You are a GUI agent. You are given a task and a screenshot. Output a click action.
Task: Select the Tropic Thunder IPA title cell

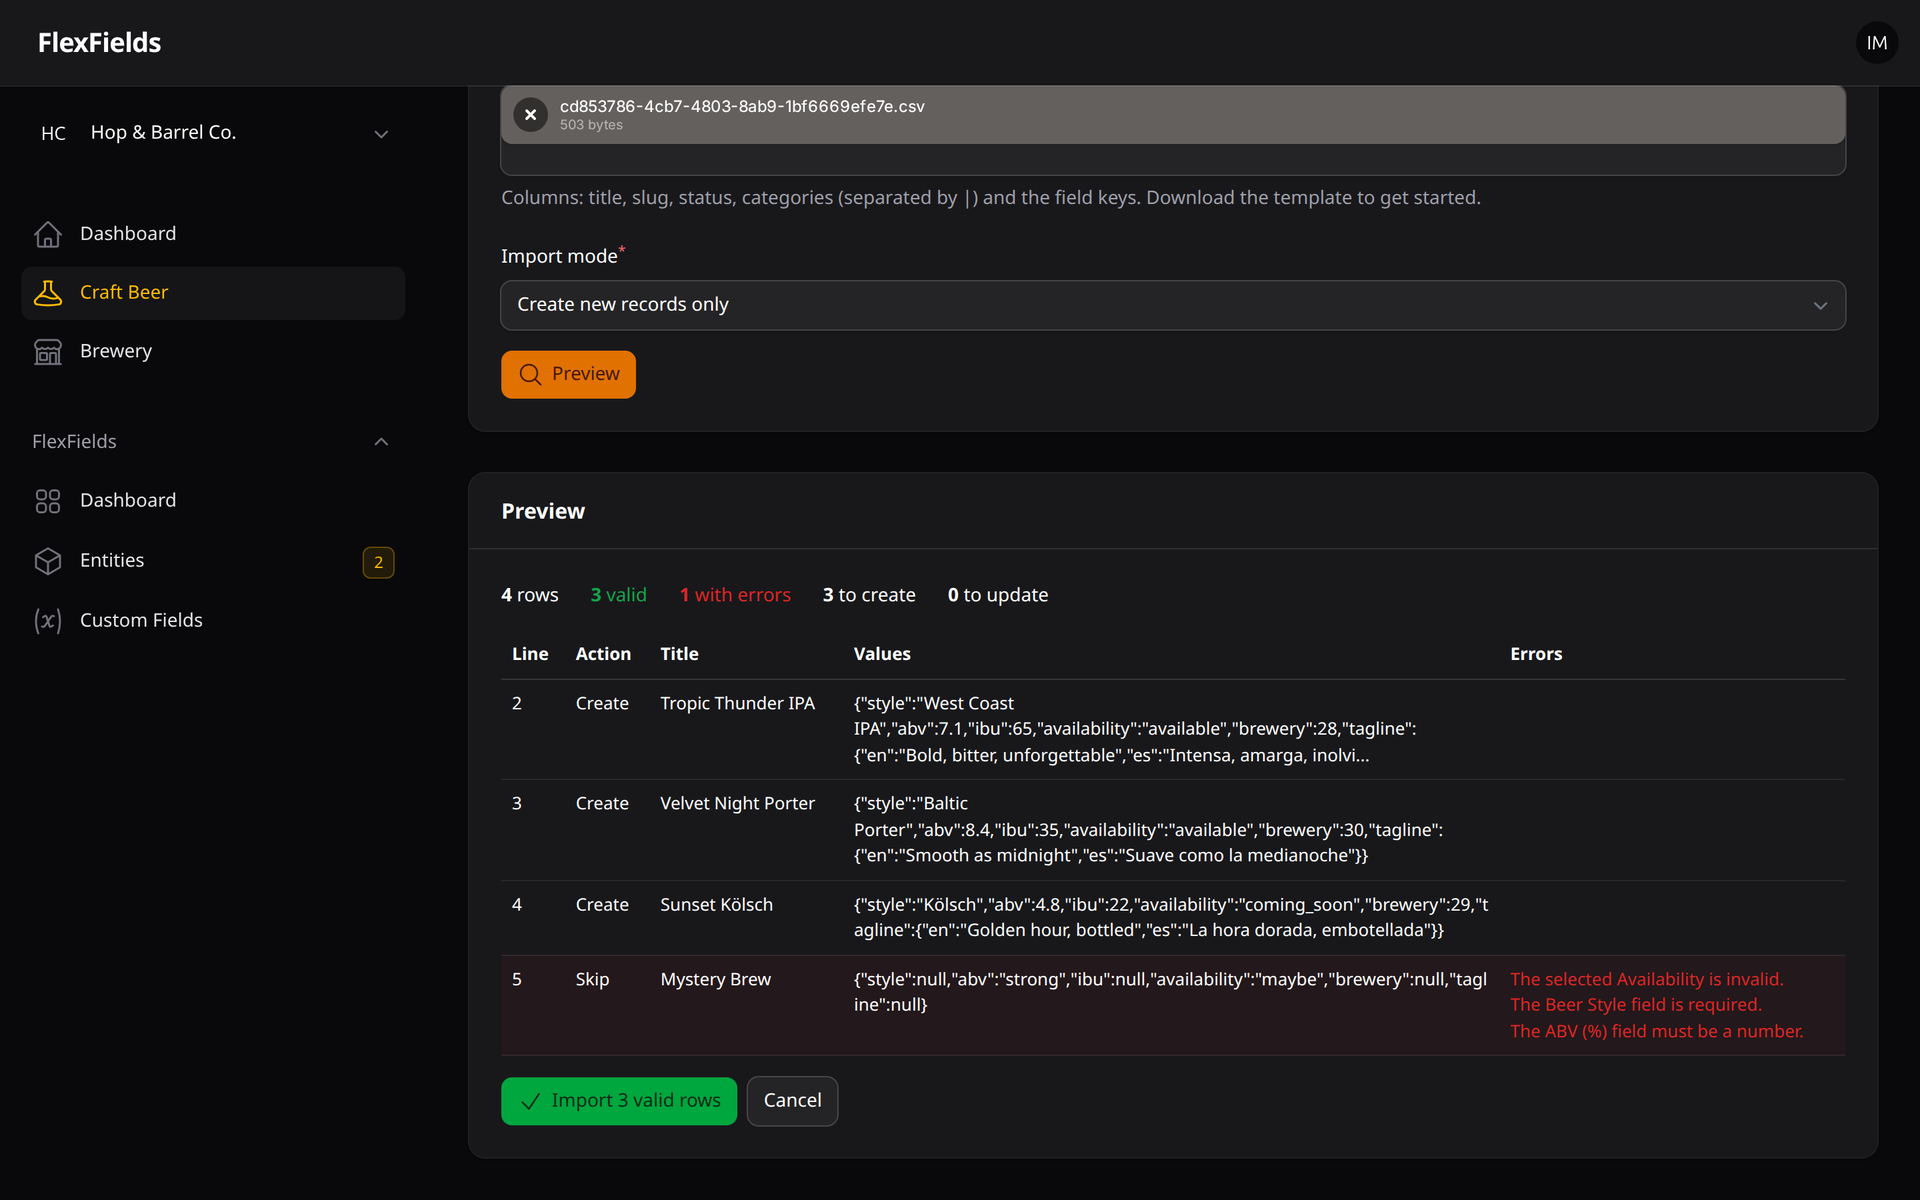click(x=737, y=704)
